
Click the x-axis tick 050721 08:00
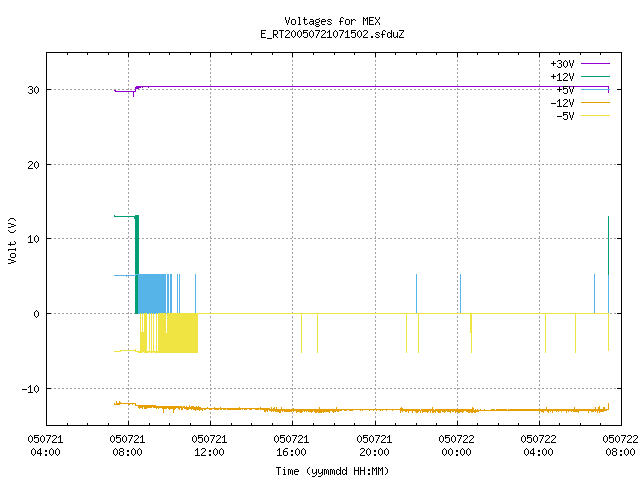(x=127, y=446)
